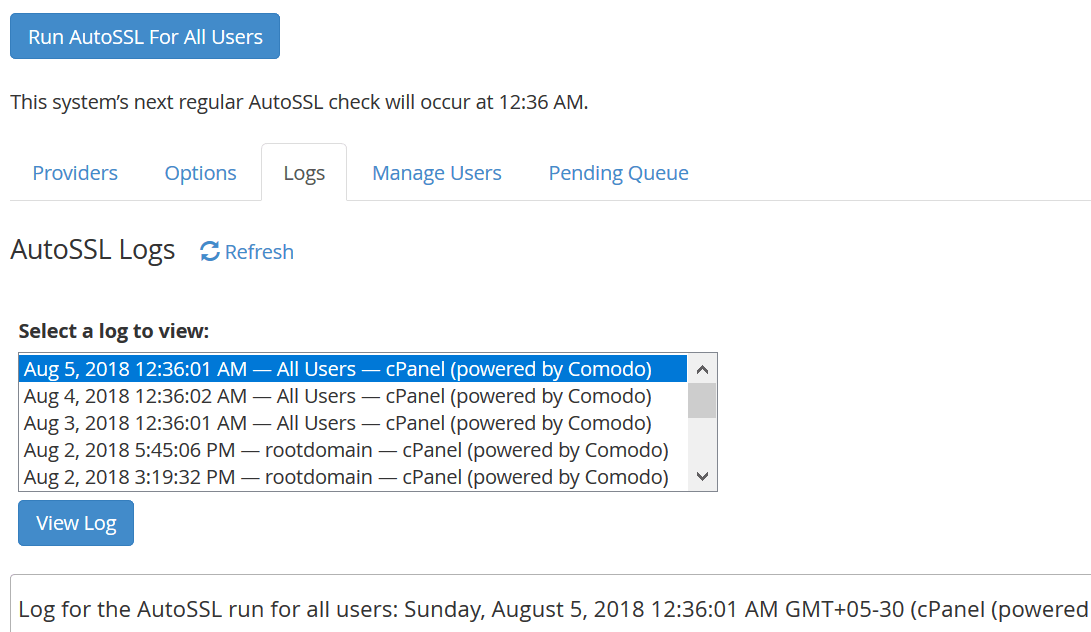Choose the Aug 2 3:19:32 PM rootdomain log
This screenshot has width=1091, height=632.
coord(346,477)
